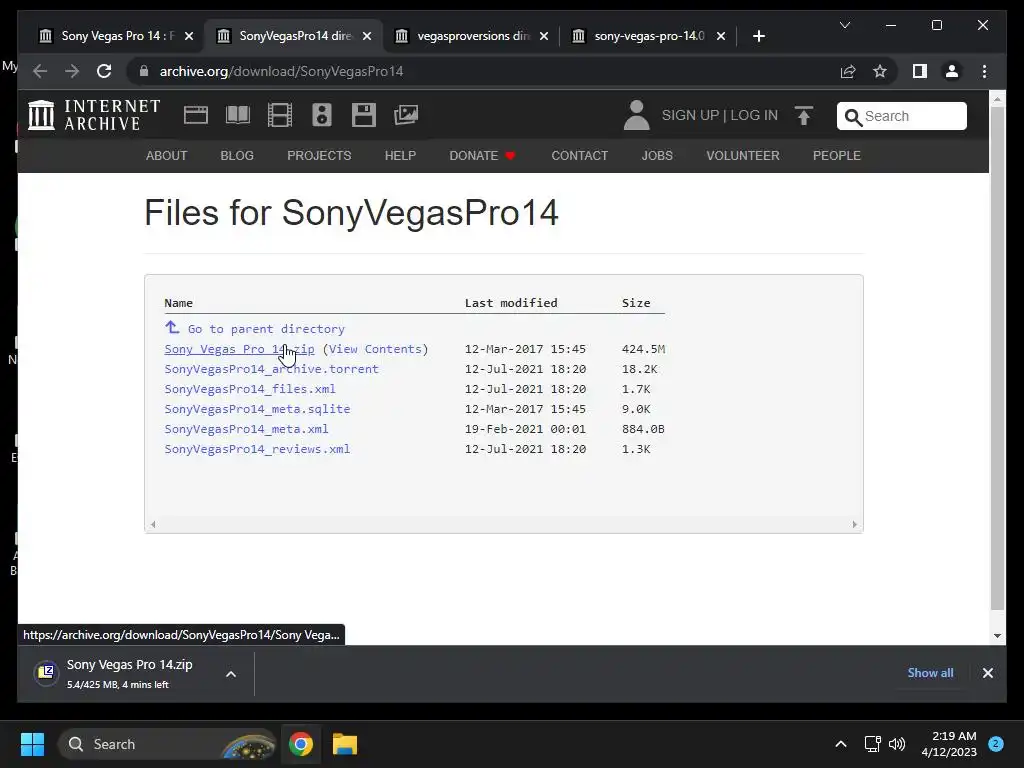Open the VOLUNTEER menu item
Screen dimensions: 1024x768
(x=743, y=155)
